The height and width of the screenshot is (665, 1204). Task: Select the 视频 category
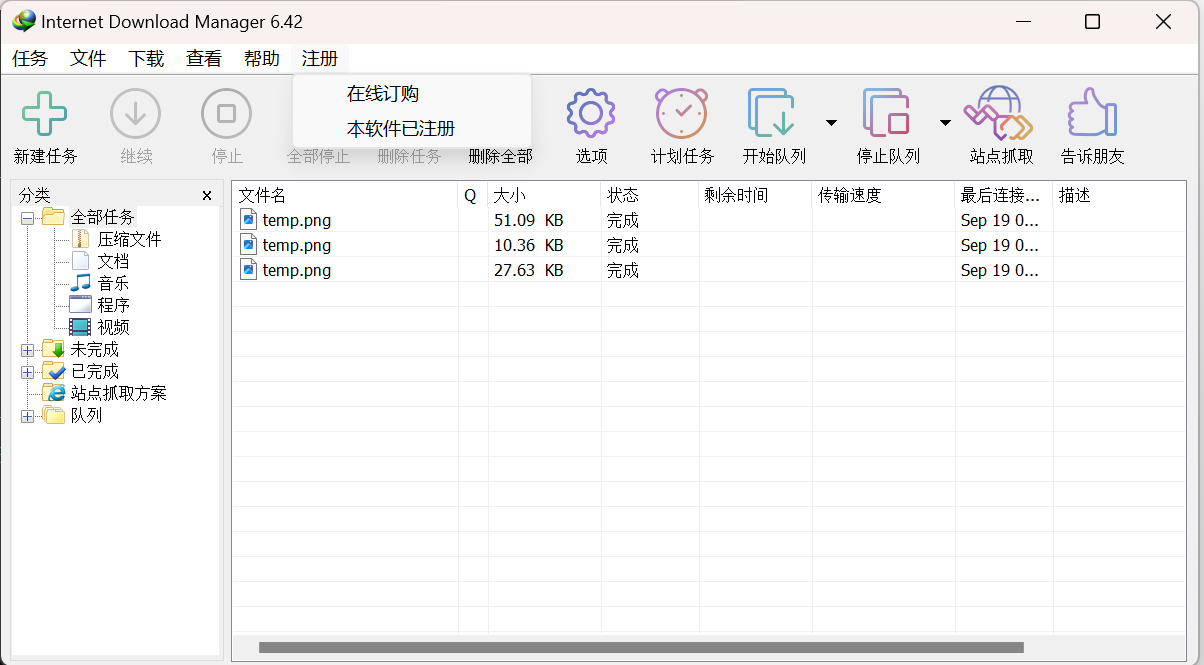[x=113, y=328]
